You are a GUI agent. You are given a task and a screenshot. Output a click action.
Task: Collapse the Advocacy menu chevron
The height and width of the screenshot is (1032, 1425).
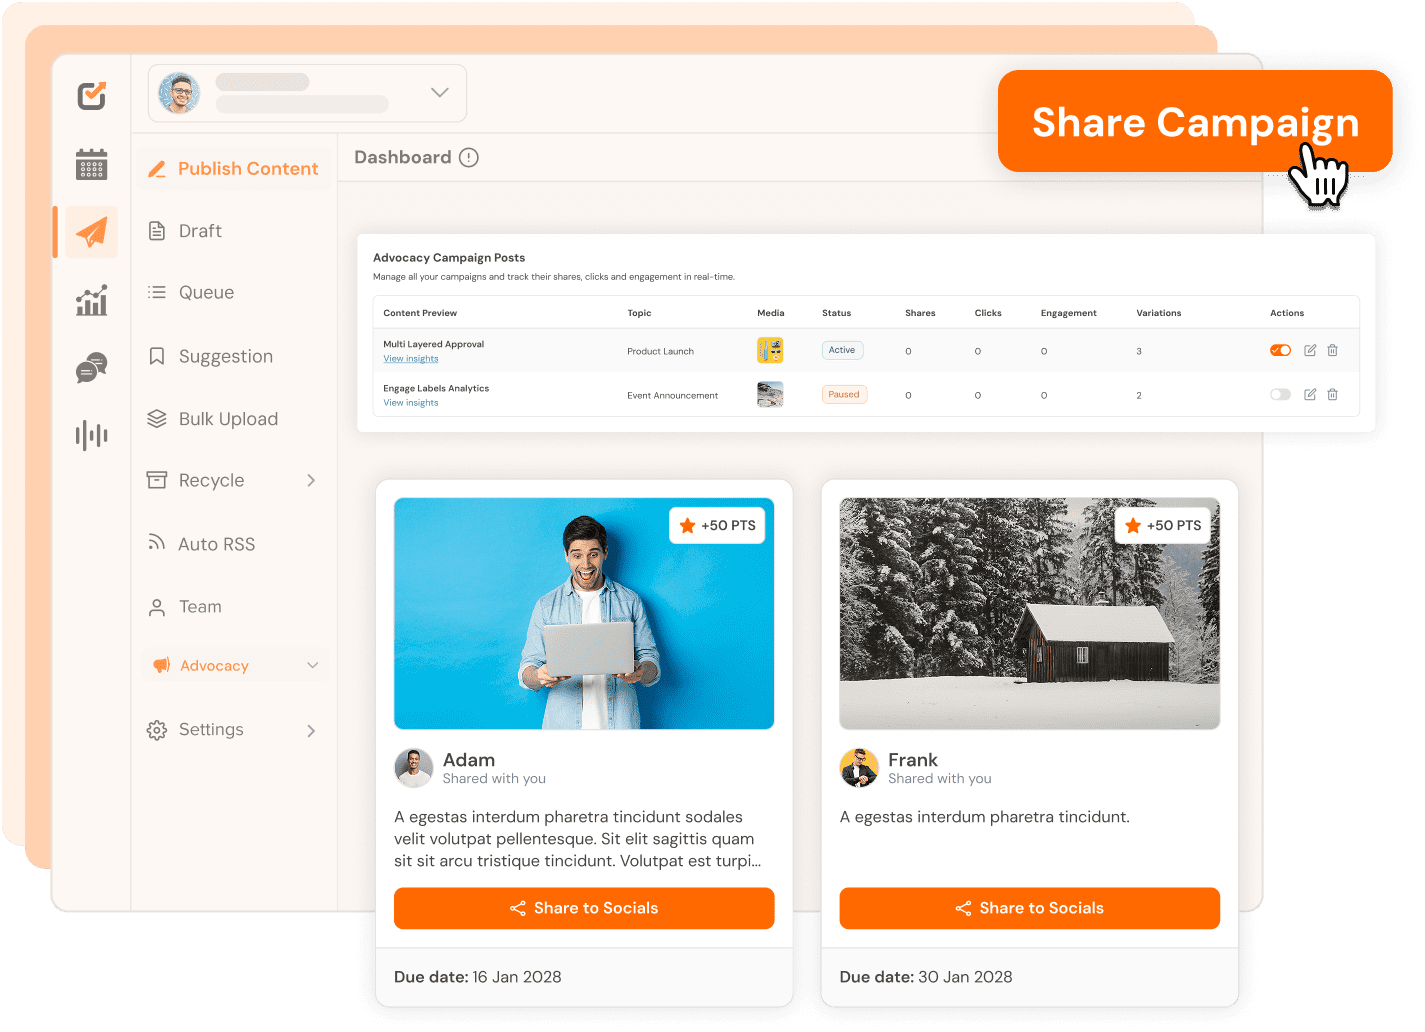click(x=312, y=666)
